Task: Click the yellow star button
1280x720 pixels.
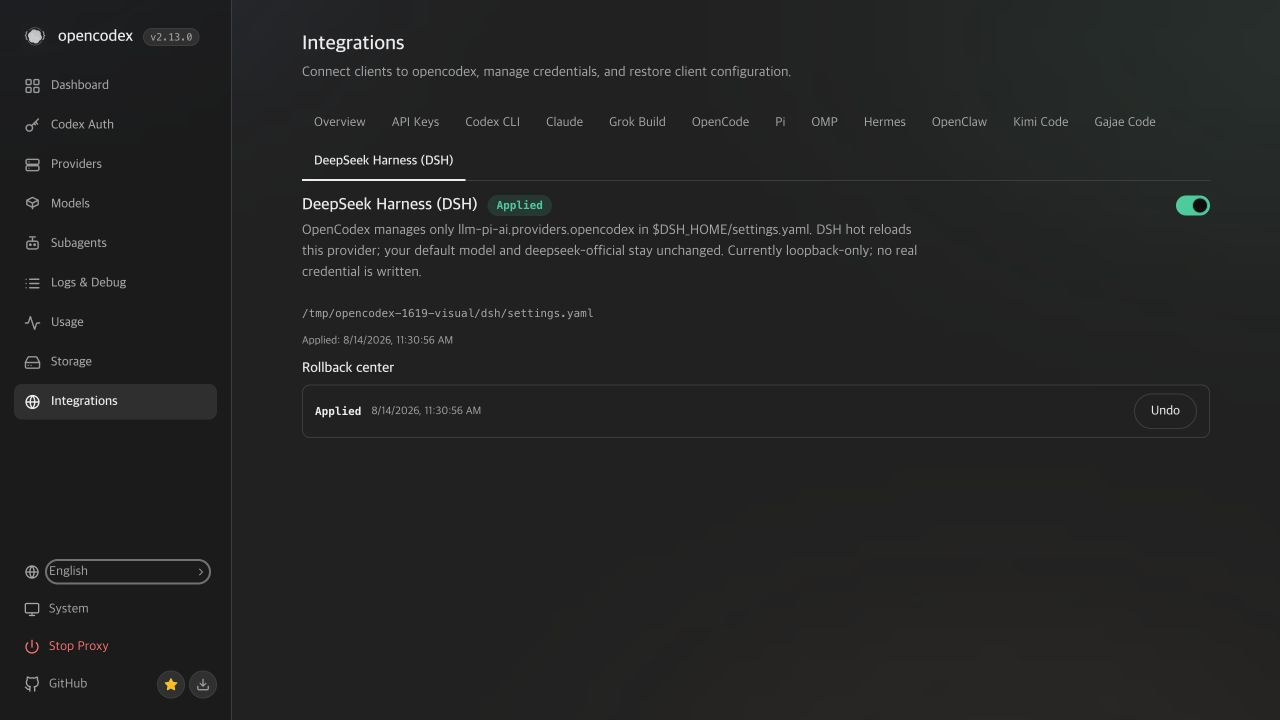Action: click(171, 684)
